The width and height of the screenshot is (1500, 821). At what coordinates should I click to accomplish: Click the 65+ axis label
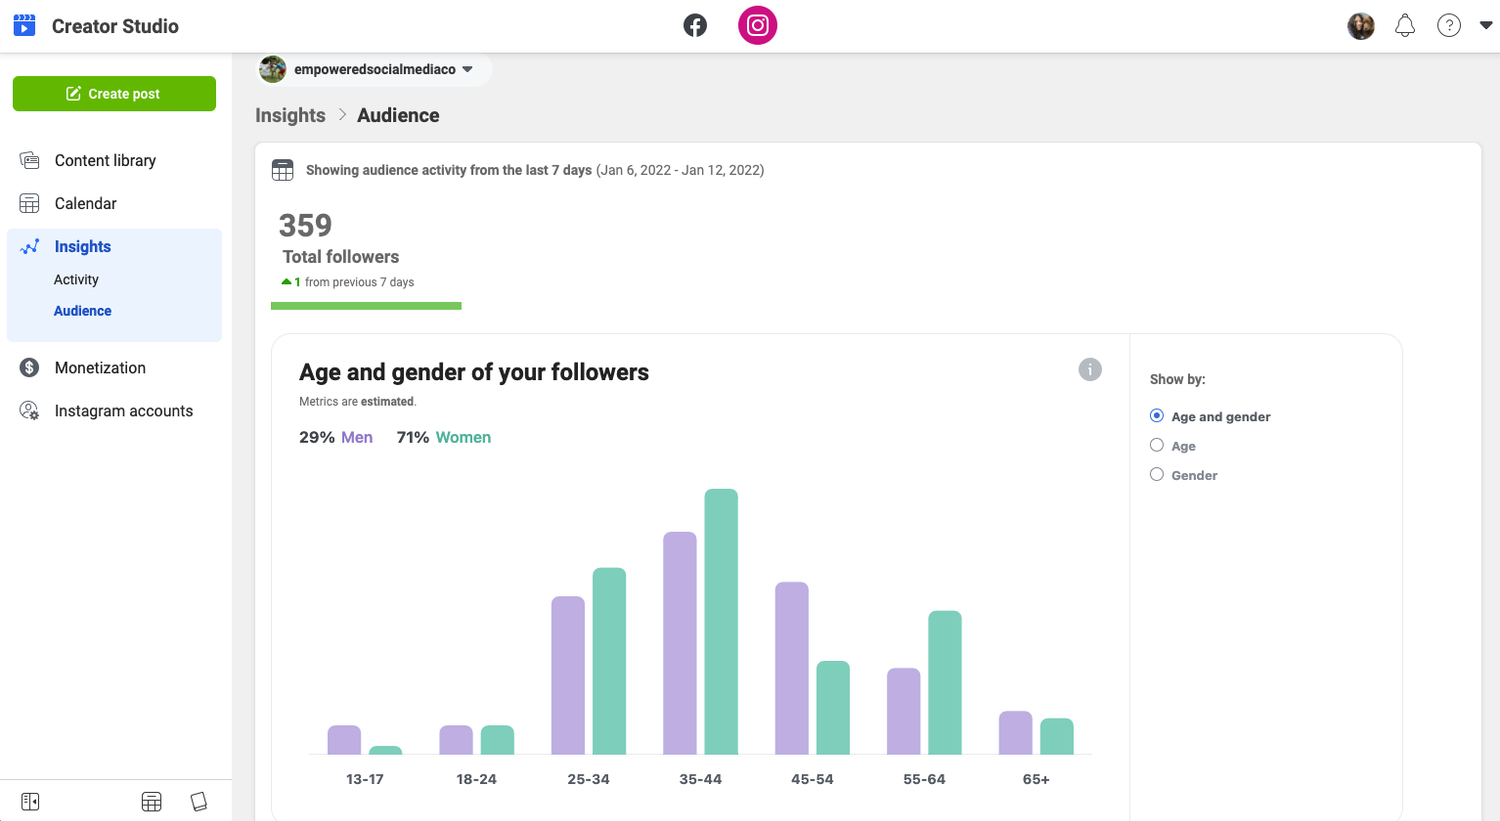(1036, 779)
